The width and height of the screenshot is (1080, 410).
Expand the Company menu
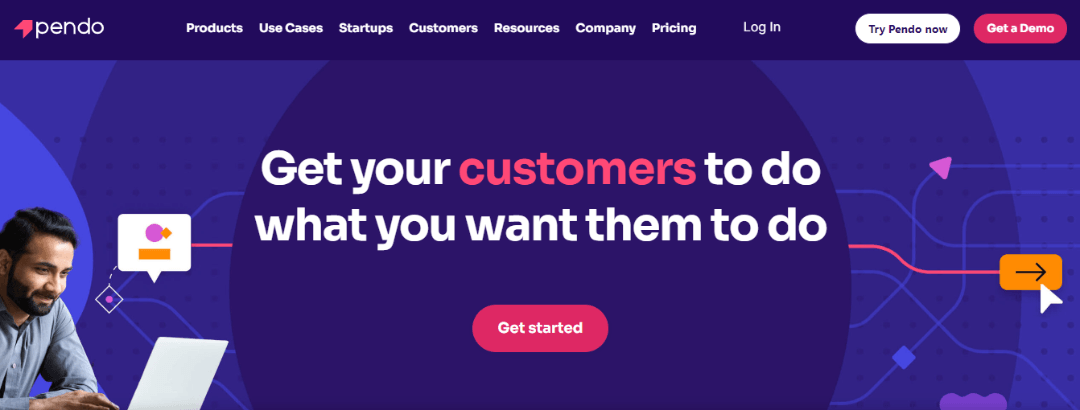pyautogui.click(x=605, y=28)
